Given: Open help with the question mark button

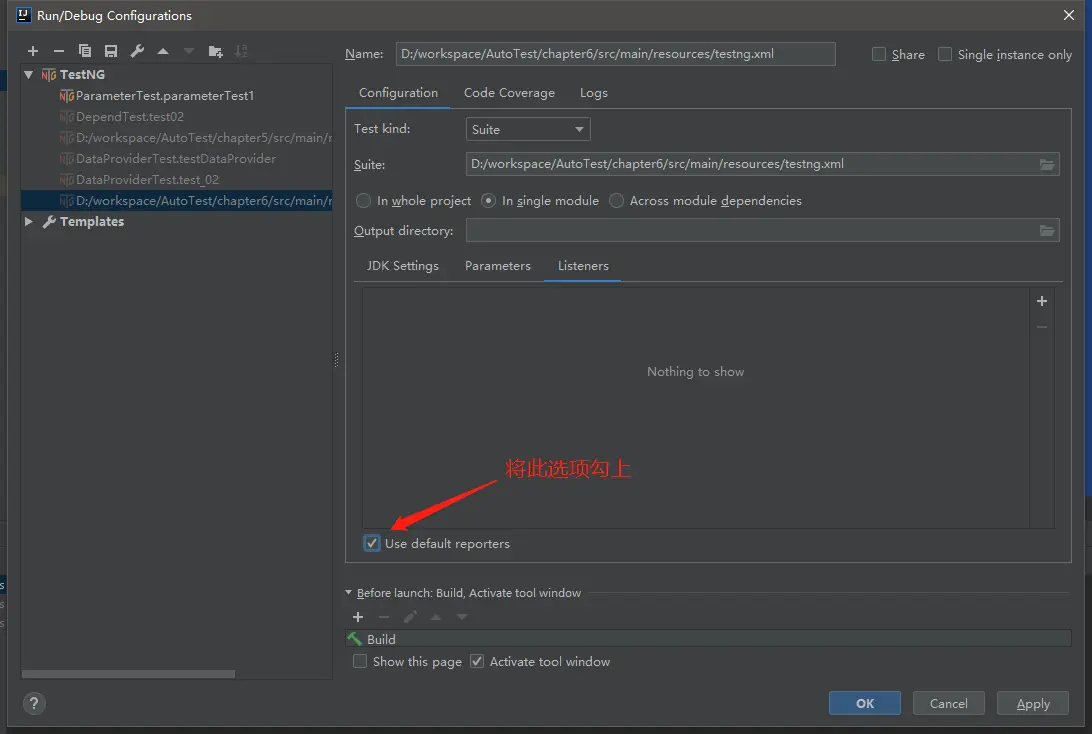Looking at the screenshot, I should tap(34, 703).
